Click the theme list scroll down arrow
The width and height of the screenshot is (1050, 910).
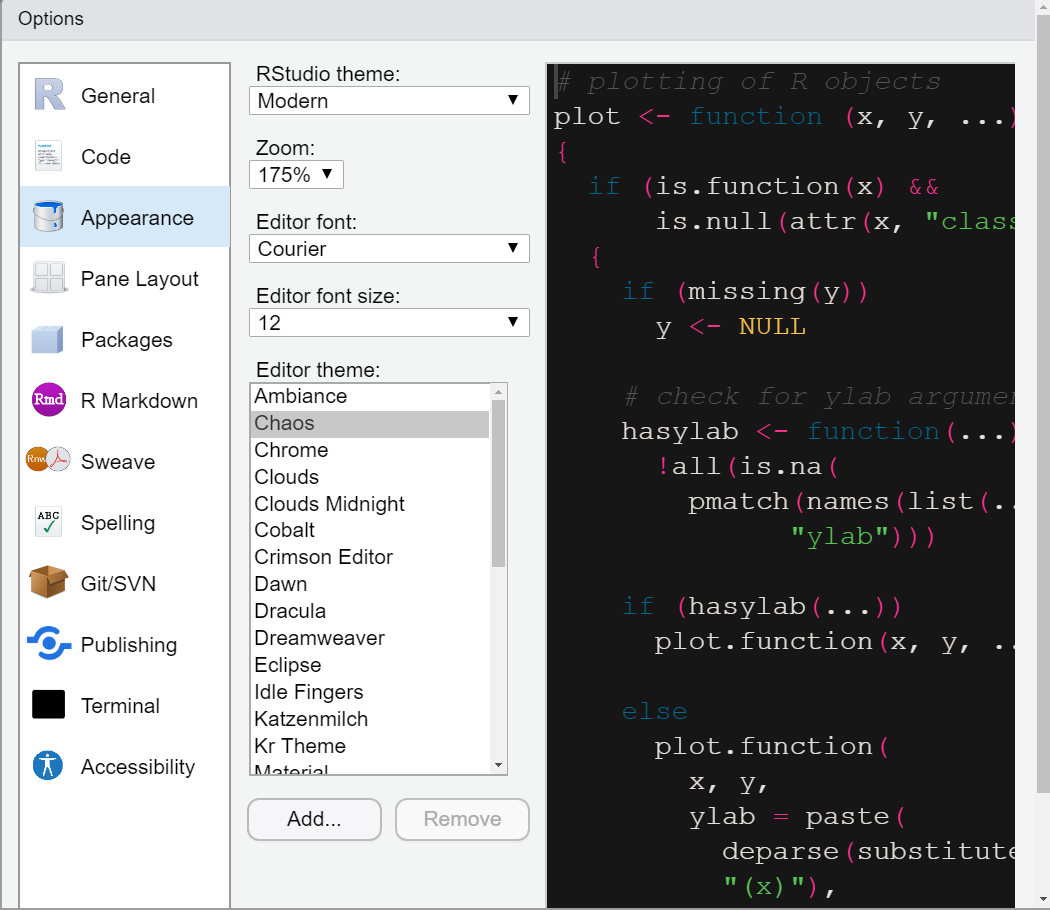pyautogui.click(x=498, y=765)
